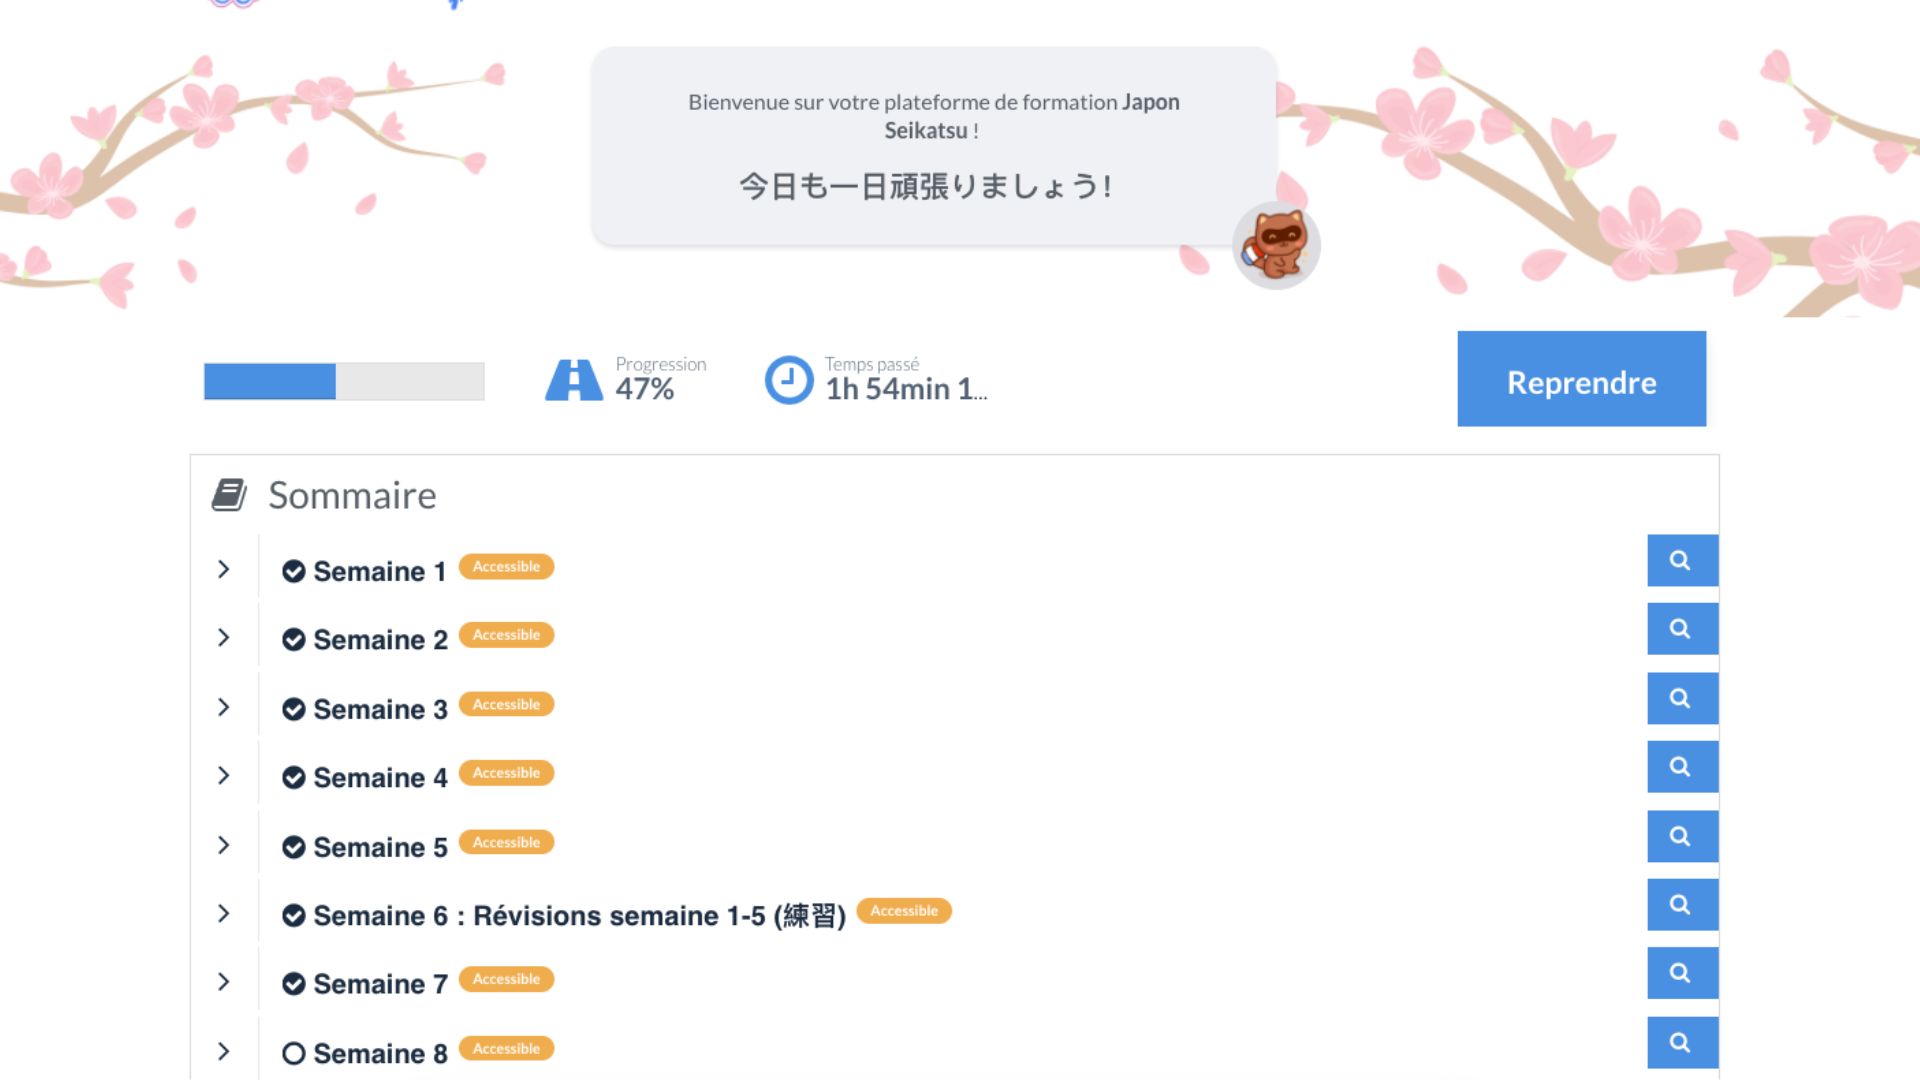Click the road Progression icon

click(574, 380)
